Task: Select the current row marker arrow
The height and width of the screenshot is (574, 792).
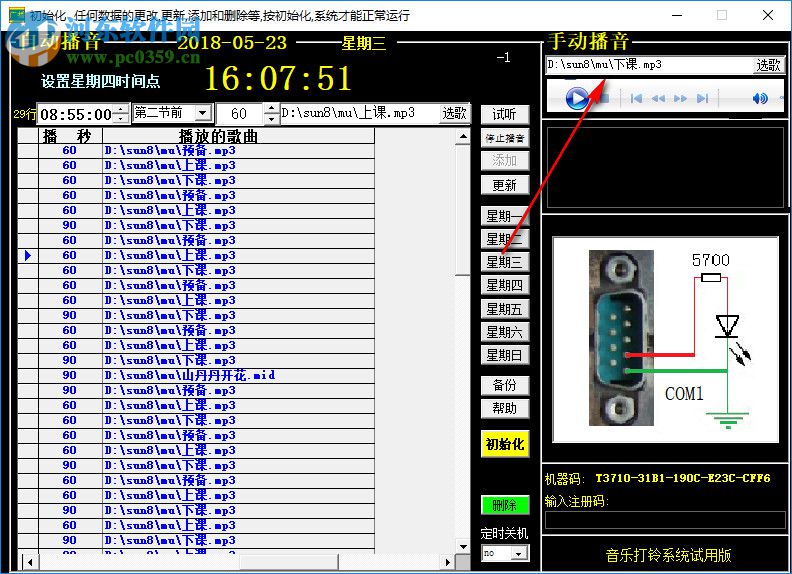Action: point(28,256)
